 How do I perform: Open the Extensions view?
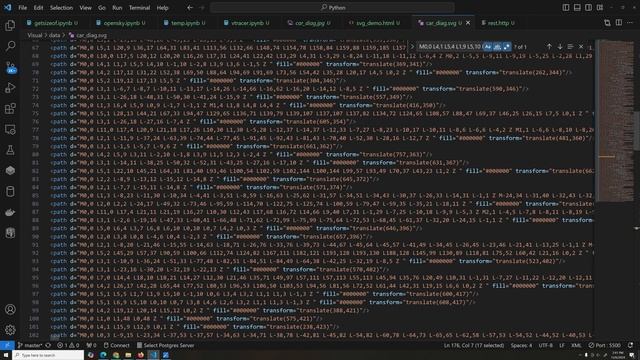click(10, 109)
